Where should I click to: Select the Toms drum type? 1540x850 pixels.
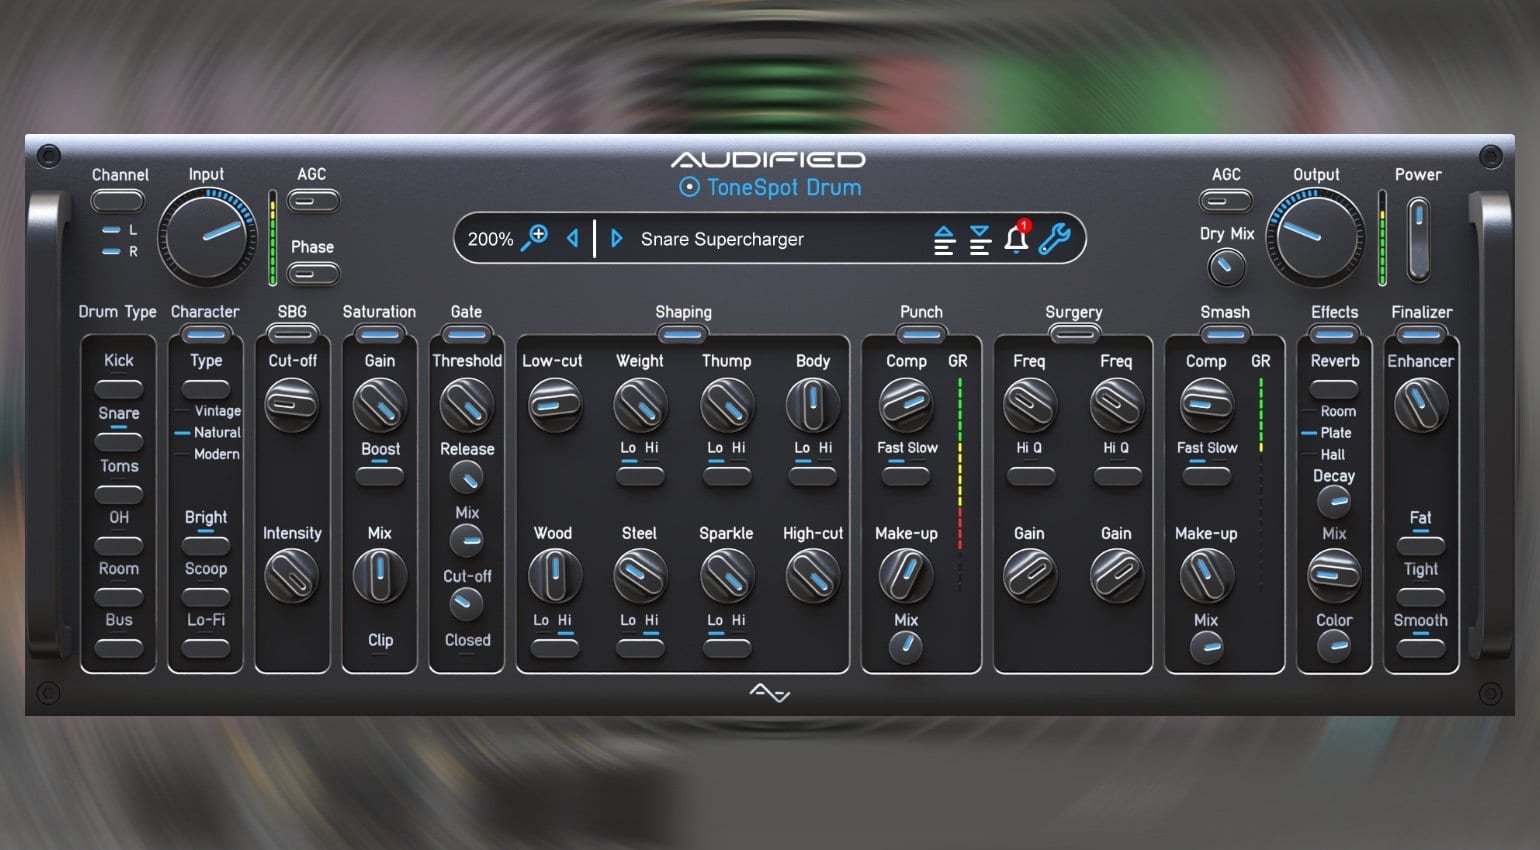(119, 494)
